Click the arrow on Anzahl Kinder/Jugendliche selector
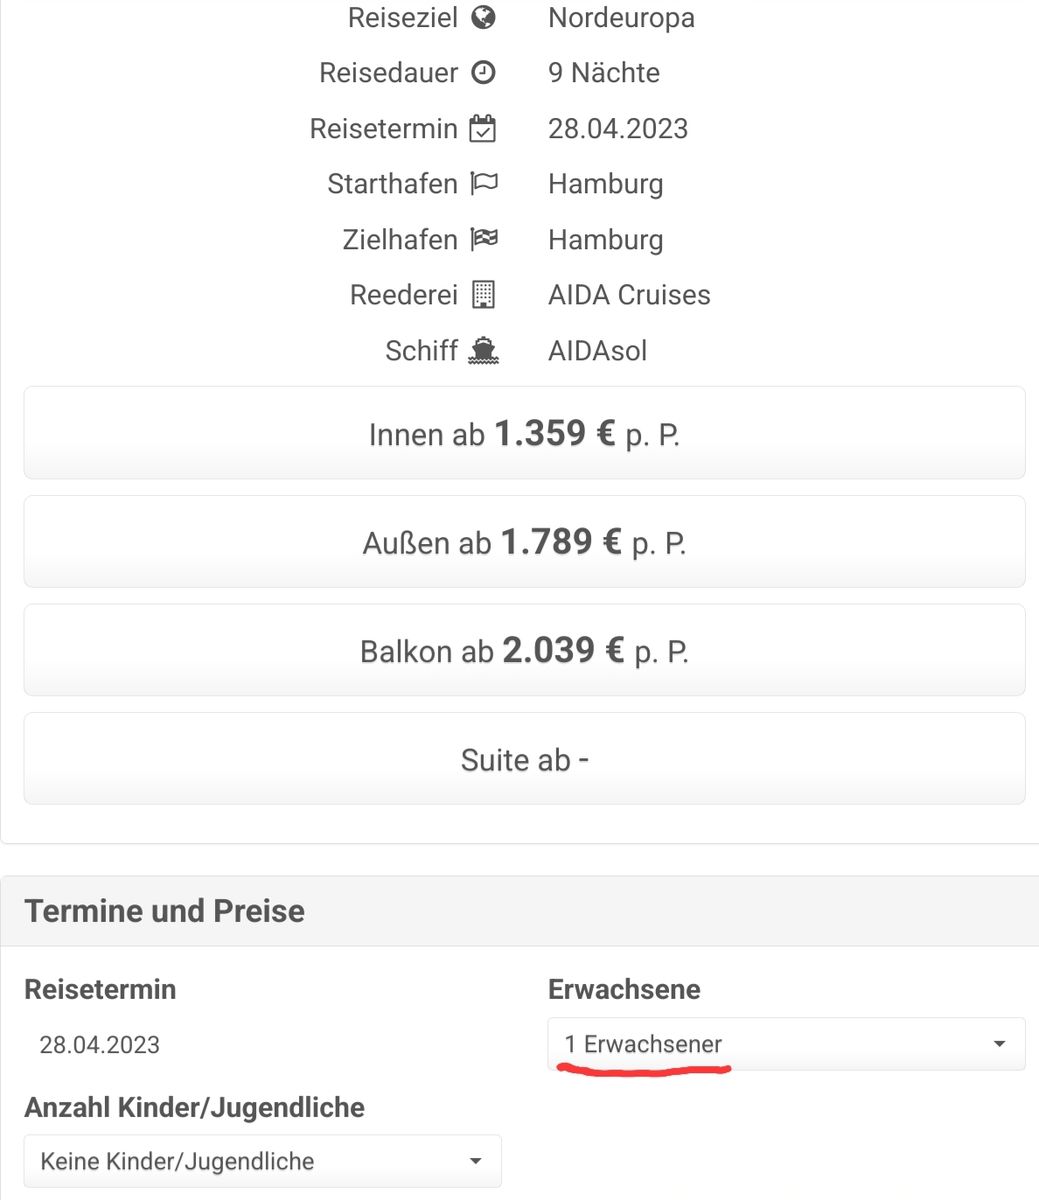The width and height of the screenshot is (1039, 1200). click(476, 1161)
